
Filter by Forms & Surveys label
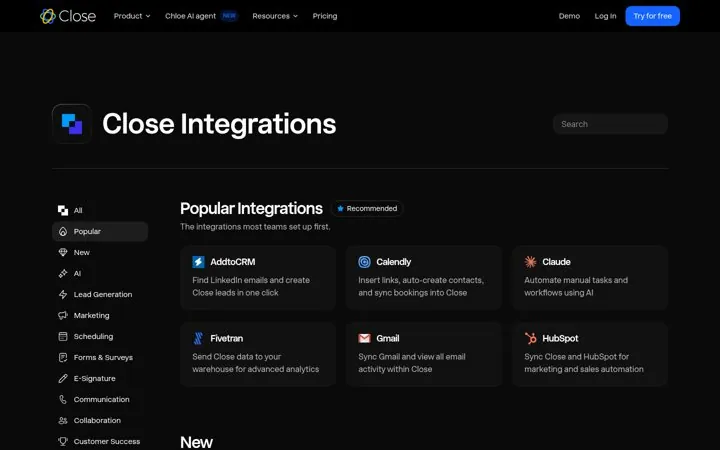coord(103,358)
